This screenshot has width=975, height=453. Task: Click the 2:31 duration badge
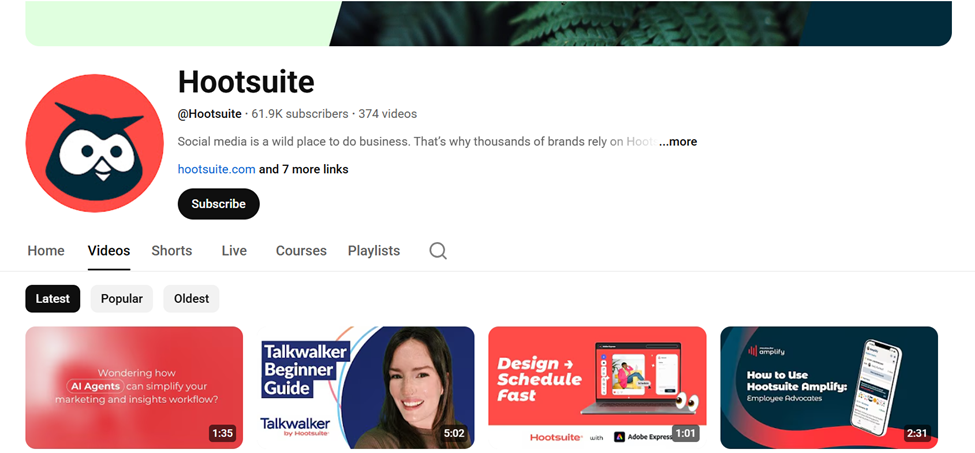tap(917, 433)
